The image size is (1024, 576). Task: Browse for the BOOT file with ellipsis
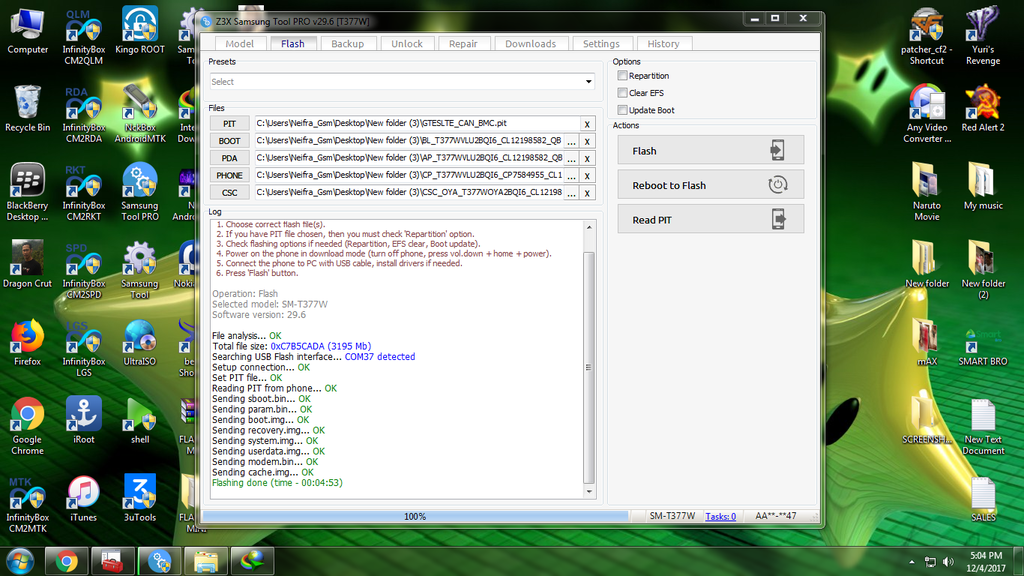pyautogui.click(x=571, y=141)
